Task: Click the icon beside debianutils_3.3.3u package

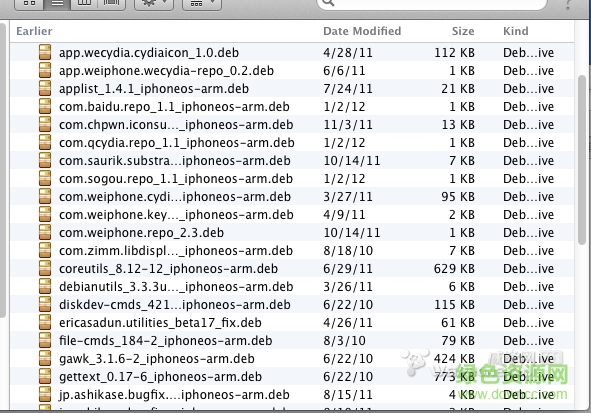Action: pos(45,287)
